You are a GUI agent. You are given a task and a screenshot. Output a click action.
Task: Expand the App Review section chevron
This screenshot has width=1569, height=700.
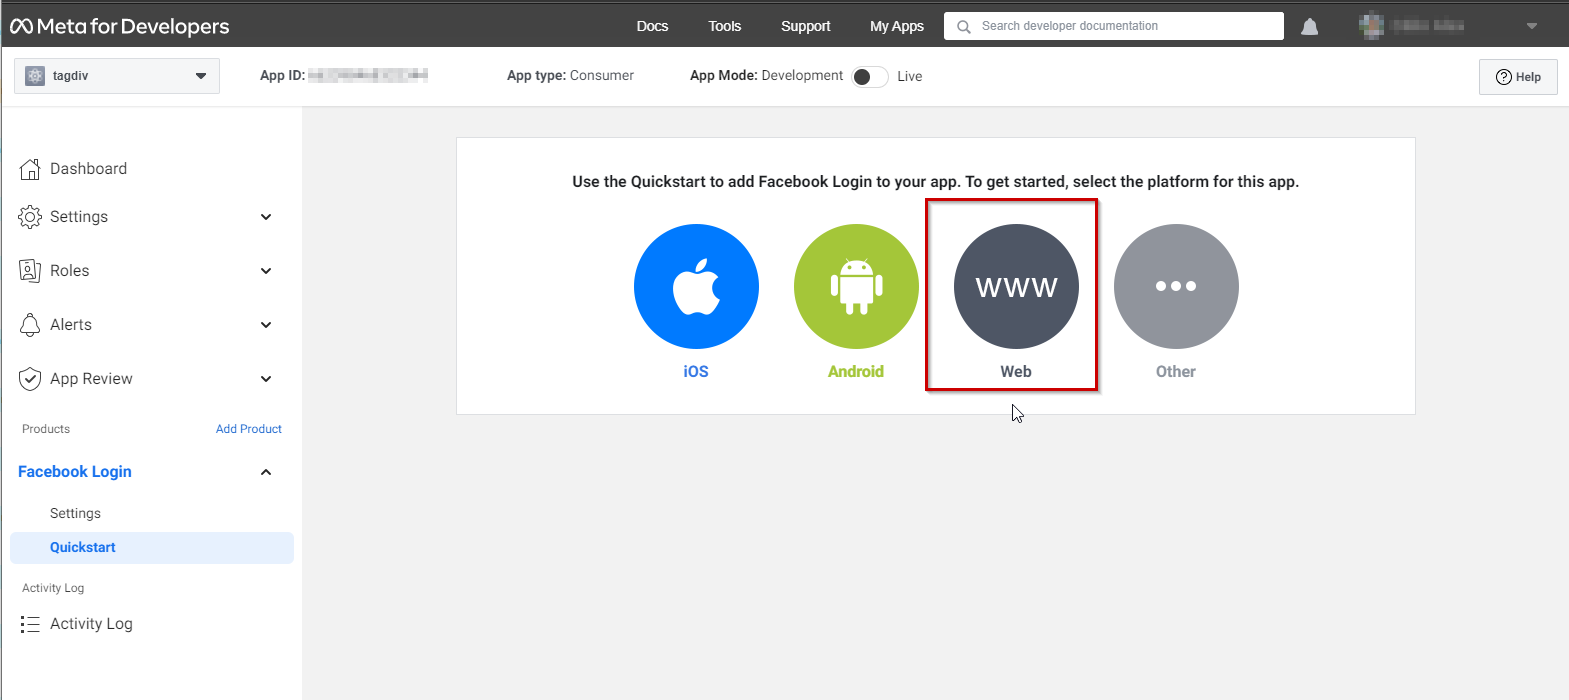coord(266,379)
